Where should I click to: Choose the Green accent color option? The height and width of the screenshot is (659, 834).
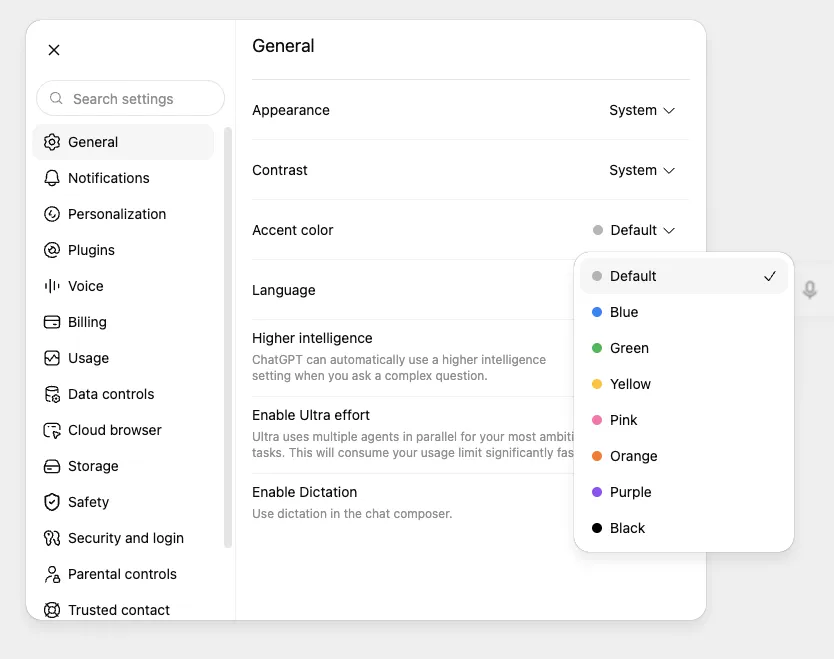coord(683,348)
